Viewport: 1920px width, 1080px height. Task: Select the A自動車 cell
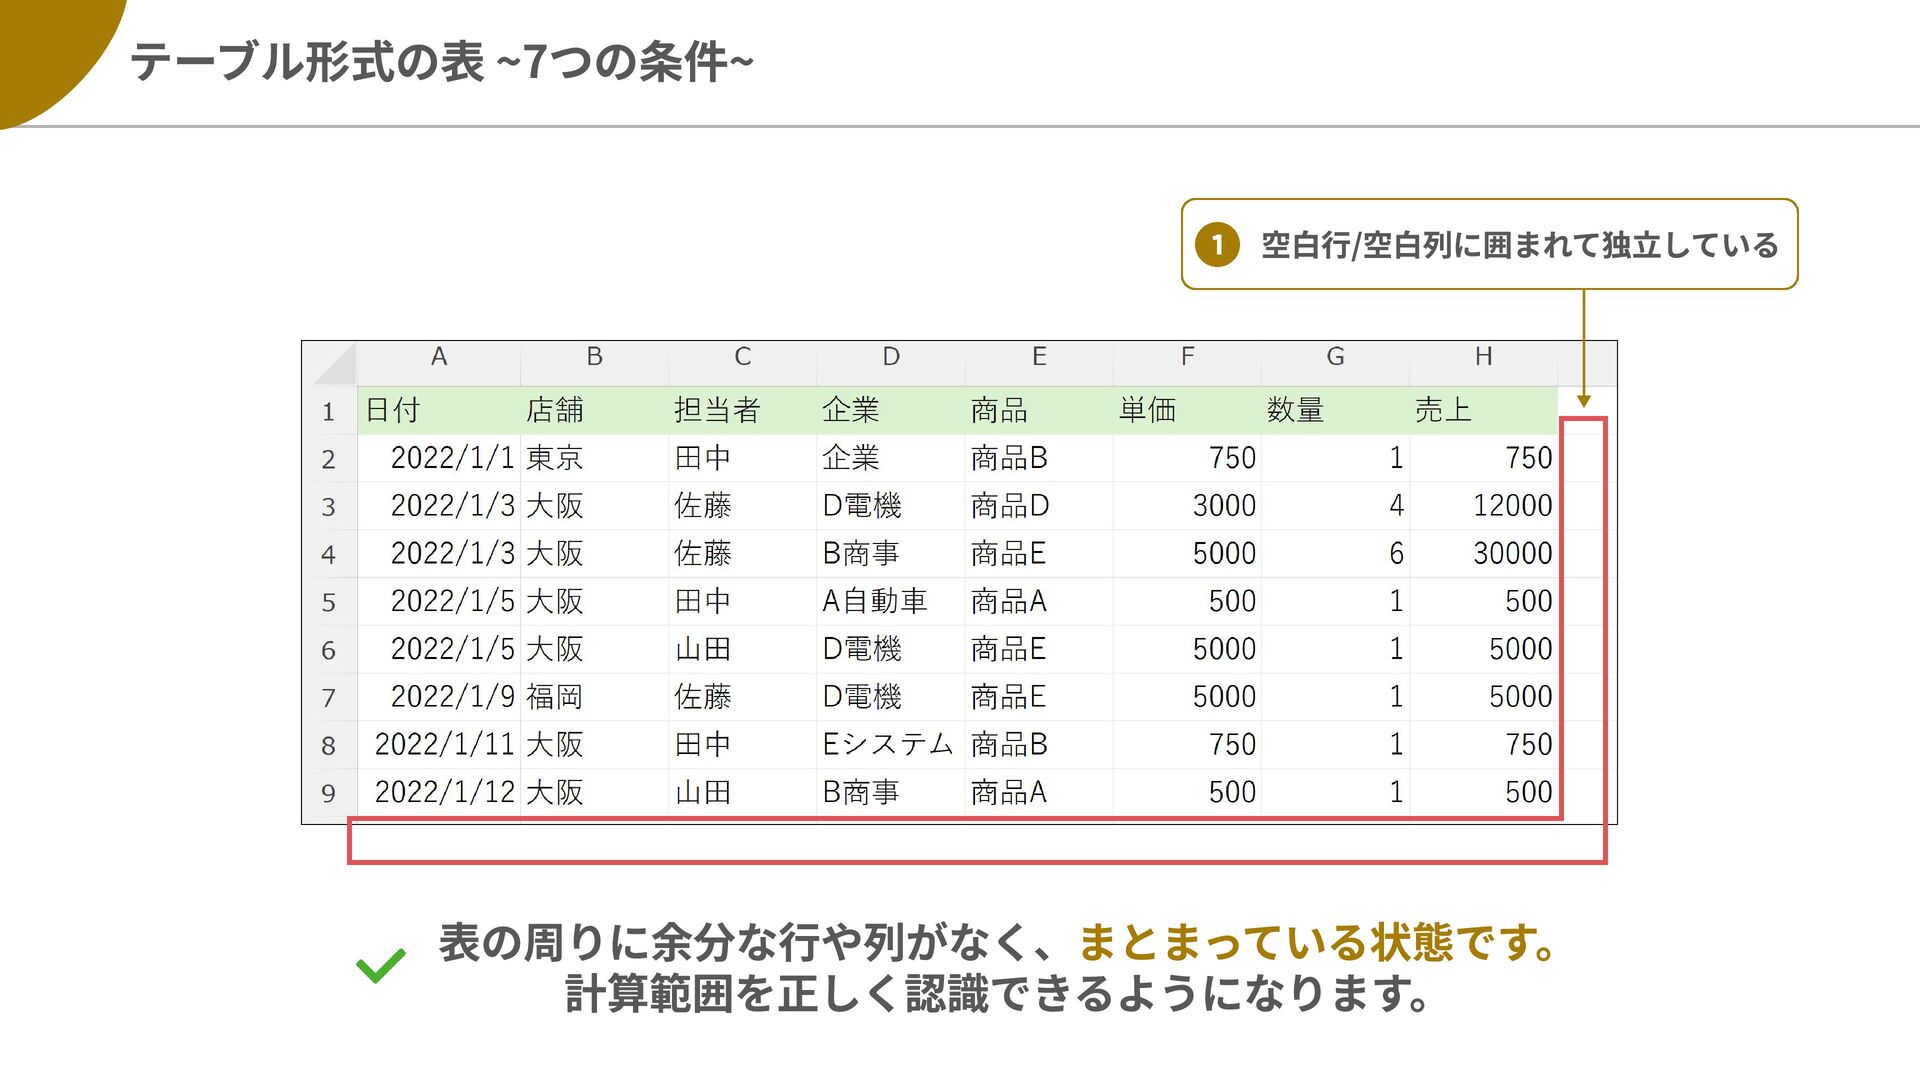[x=890, y=602]
